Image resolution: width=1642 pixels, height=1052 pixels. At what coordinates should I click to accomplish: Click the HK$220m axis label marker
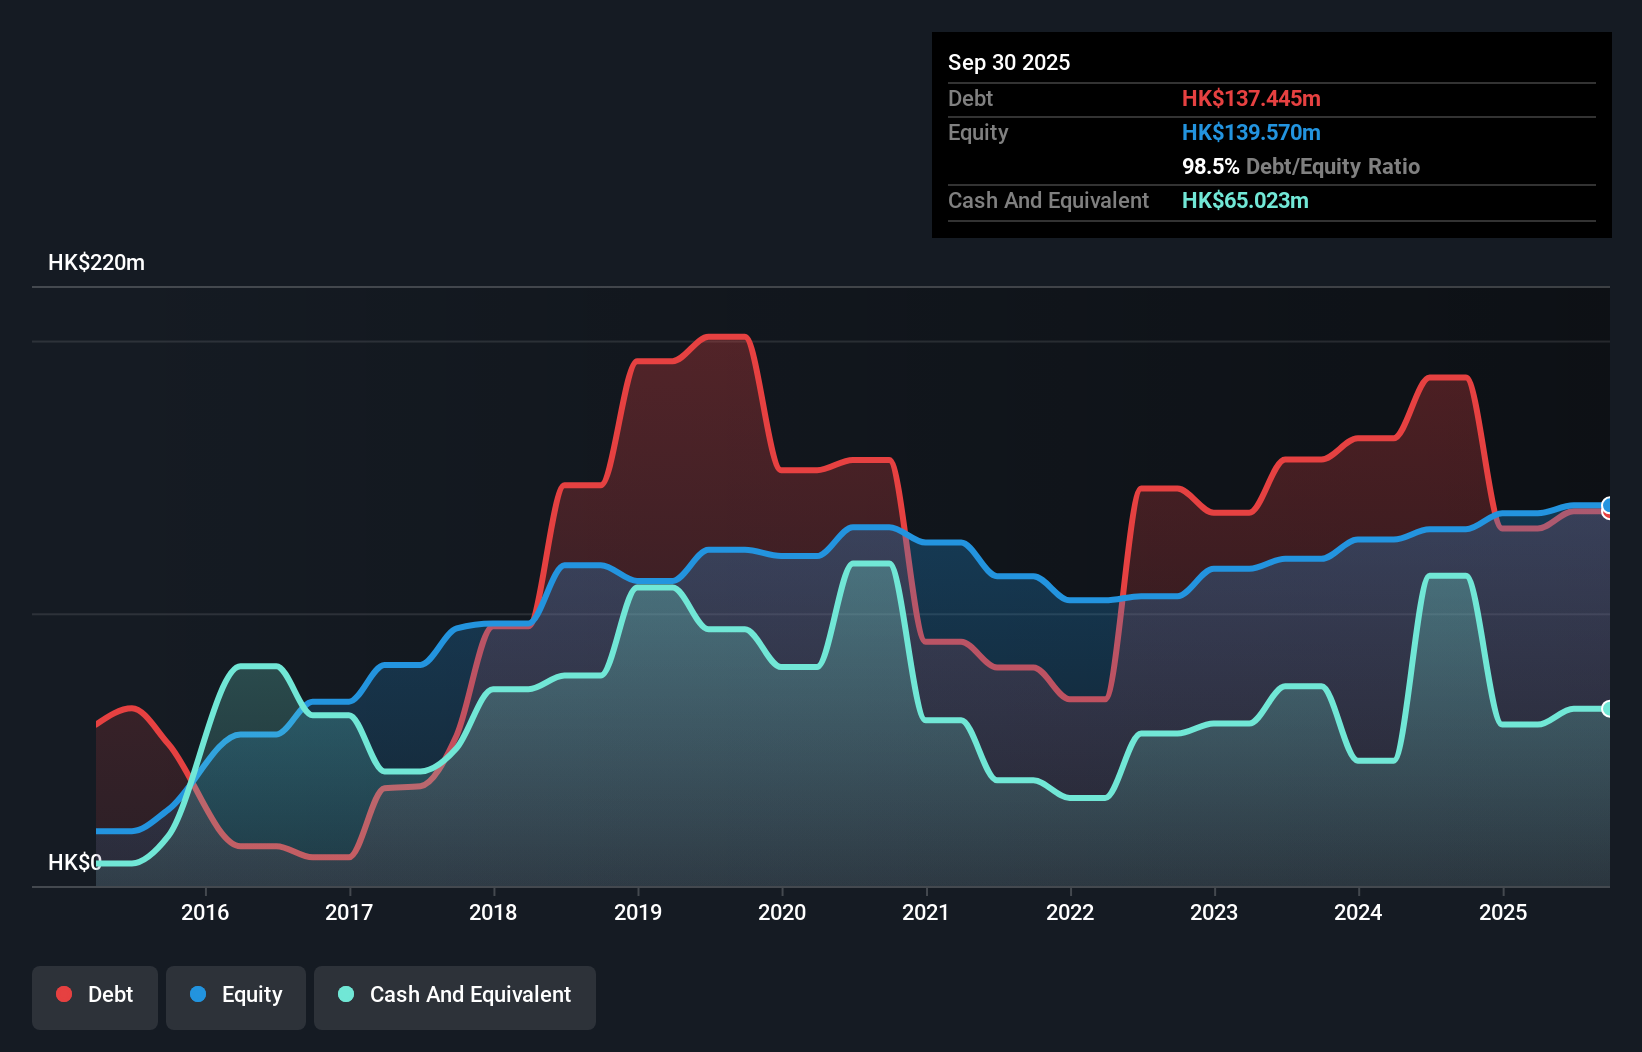[97, 262]
